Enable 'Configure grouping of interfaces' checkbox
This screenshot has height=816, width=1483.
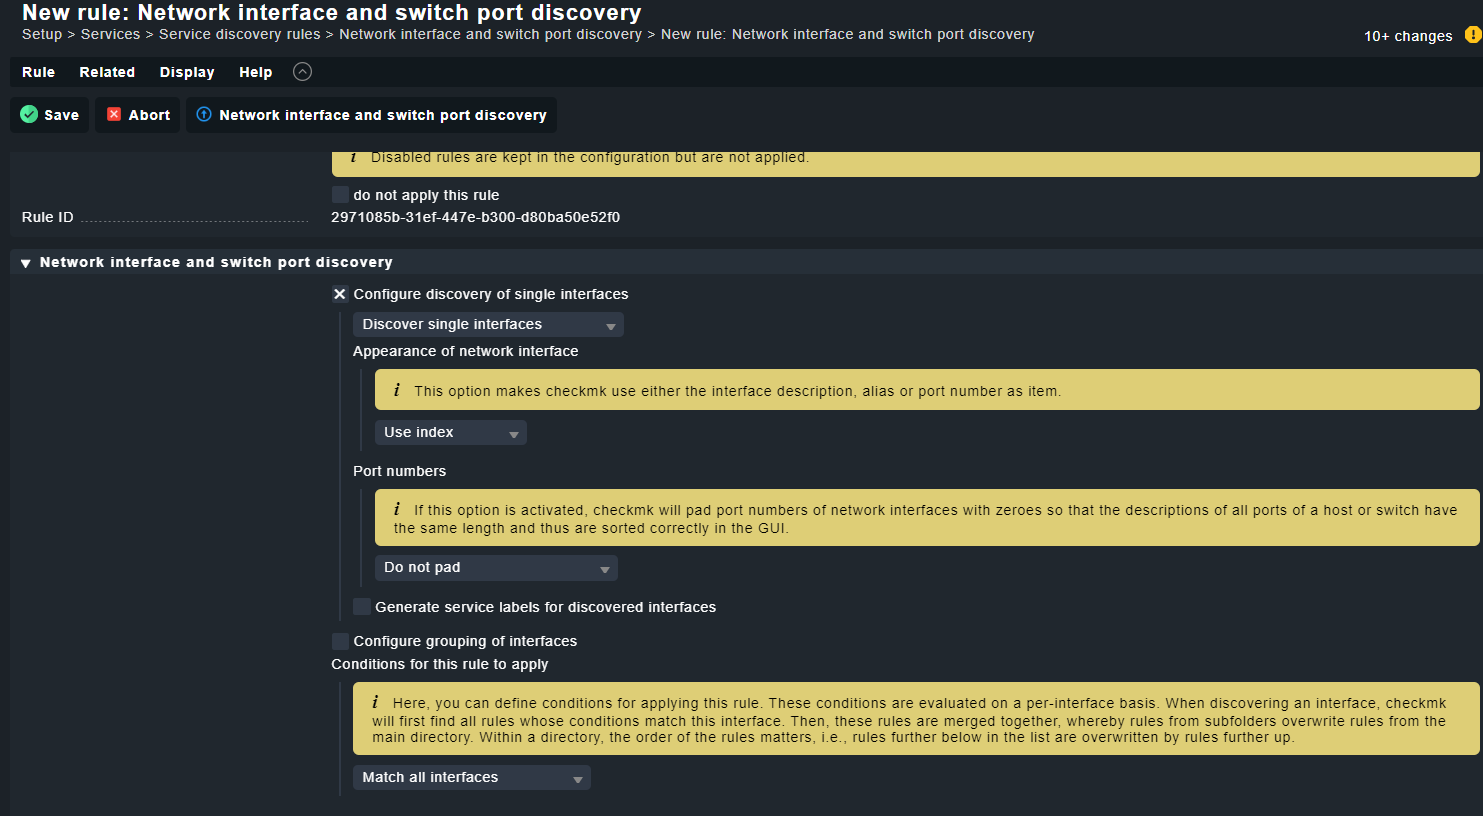coord(340,641)
